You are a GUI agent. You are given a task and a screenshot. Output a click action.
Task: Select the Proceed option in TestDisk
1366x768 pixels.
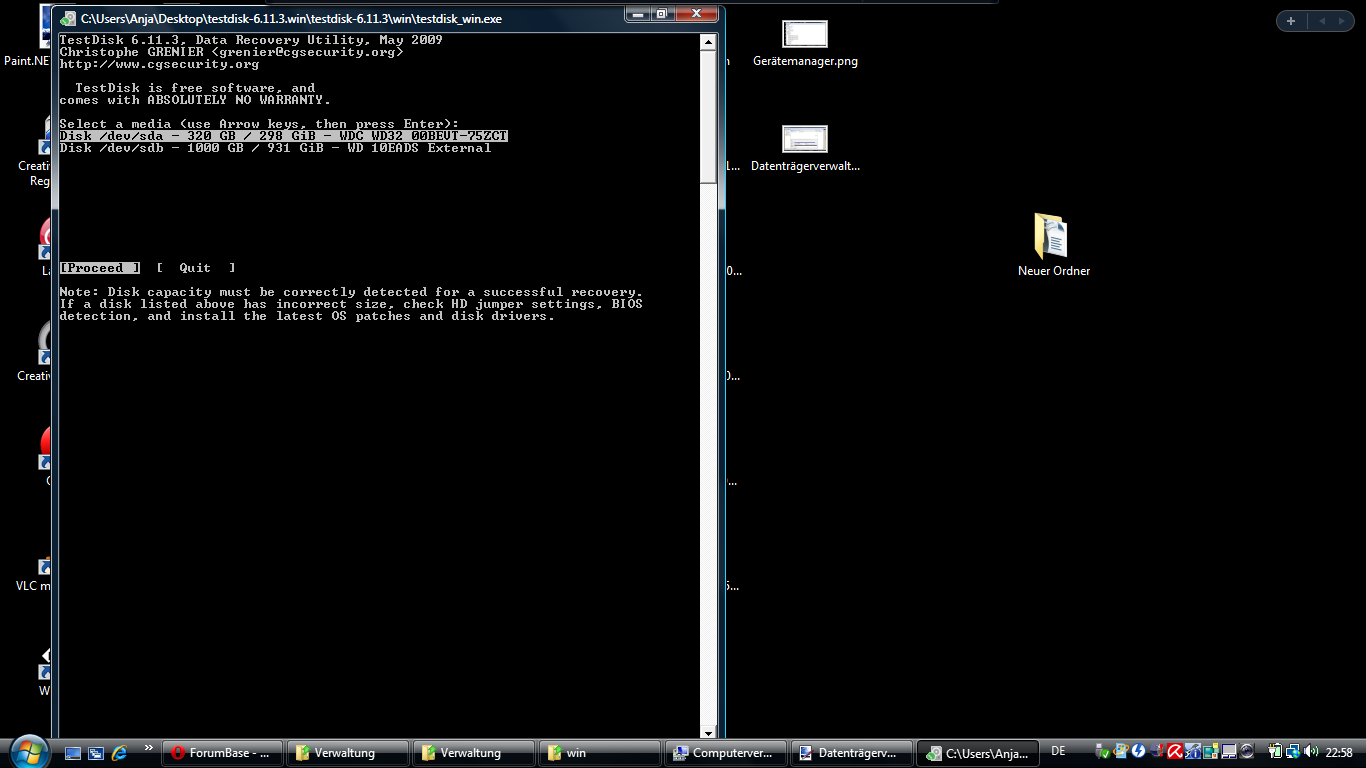[100, 268]
